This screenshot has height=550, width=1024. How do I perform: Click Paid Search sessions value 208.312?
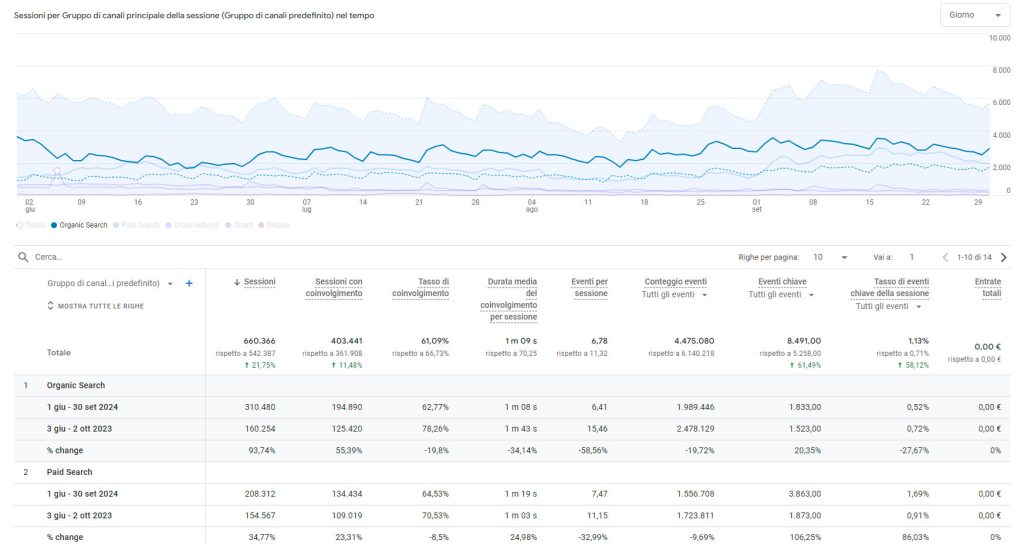point(260,494)
